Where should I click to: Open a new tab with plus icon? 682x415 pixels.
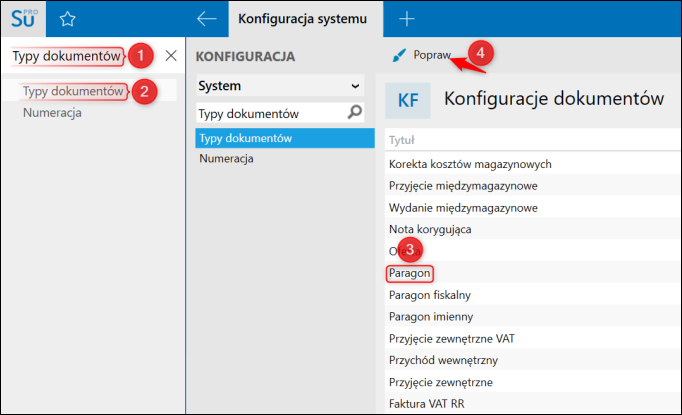[407, 18]
